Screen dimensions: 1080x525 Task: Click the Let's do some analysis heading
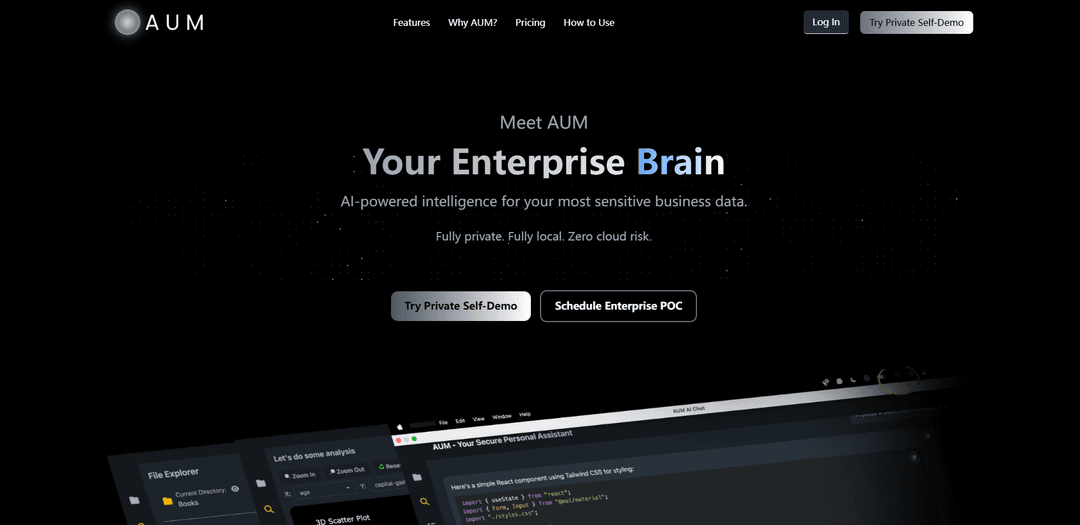coord(314,453)
